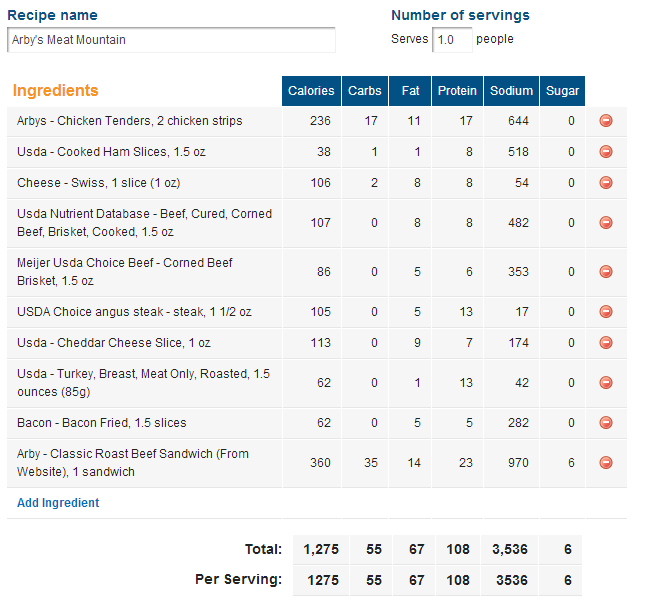
Task: Click the Add Ingredient link
Action: click(x=58, y=503)
